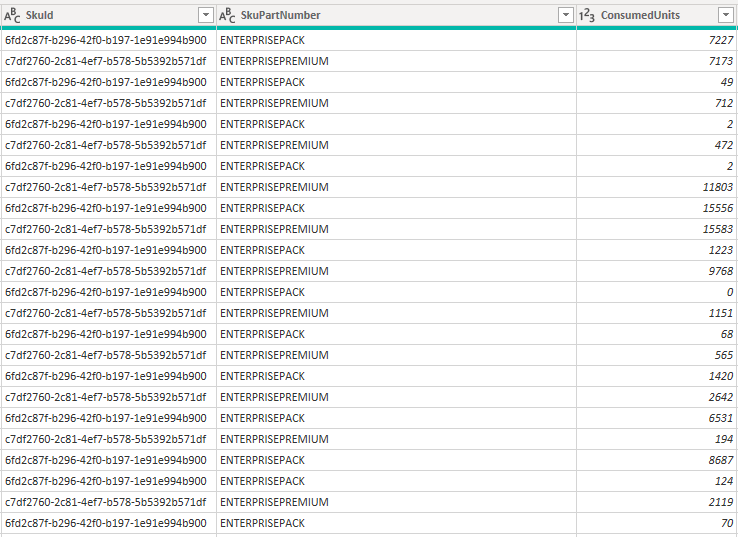The height and width of the screenshot is (537, 738).
Task: Click the cell with value 124
Action: (657, 481)
